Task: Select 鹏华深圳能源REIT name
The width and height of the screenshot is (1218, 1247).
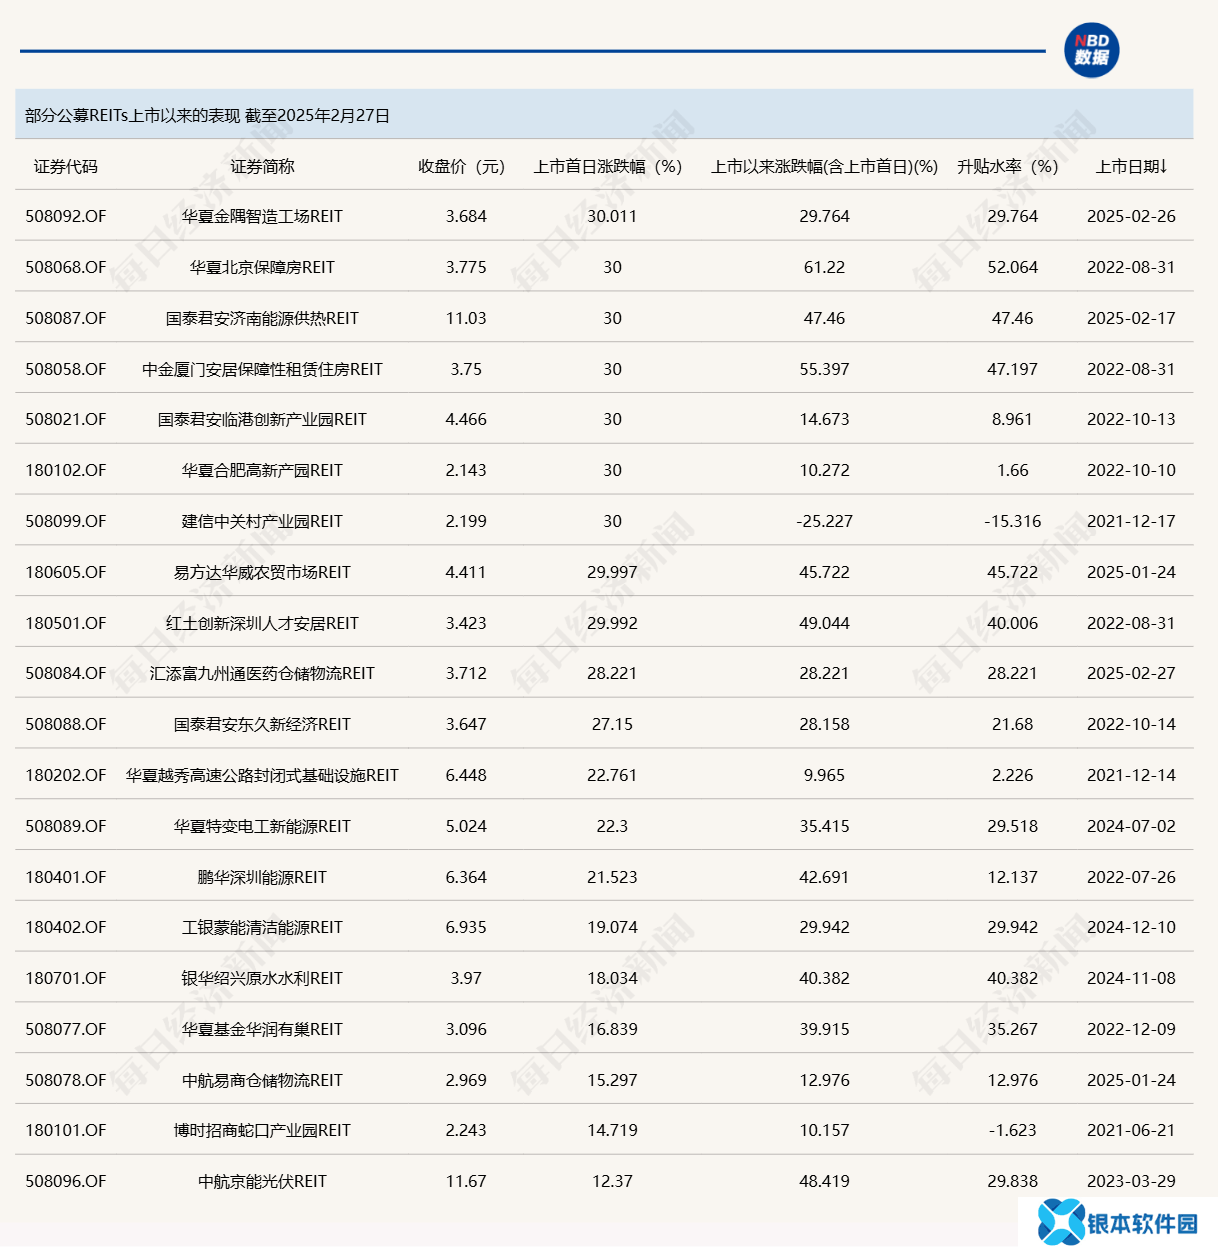Action: tap(262, 877)
